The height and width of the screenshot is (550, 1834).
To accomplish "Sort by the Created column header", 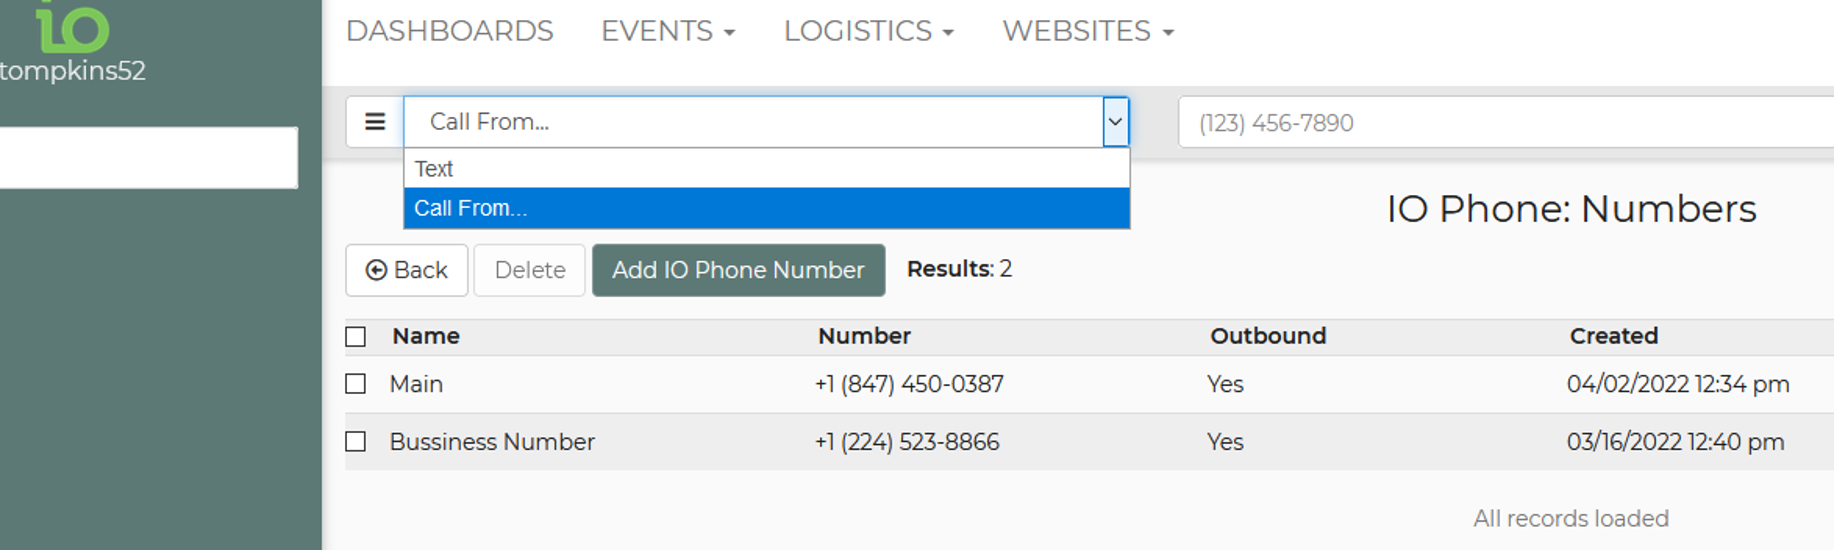I will click(1613, 336).
